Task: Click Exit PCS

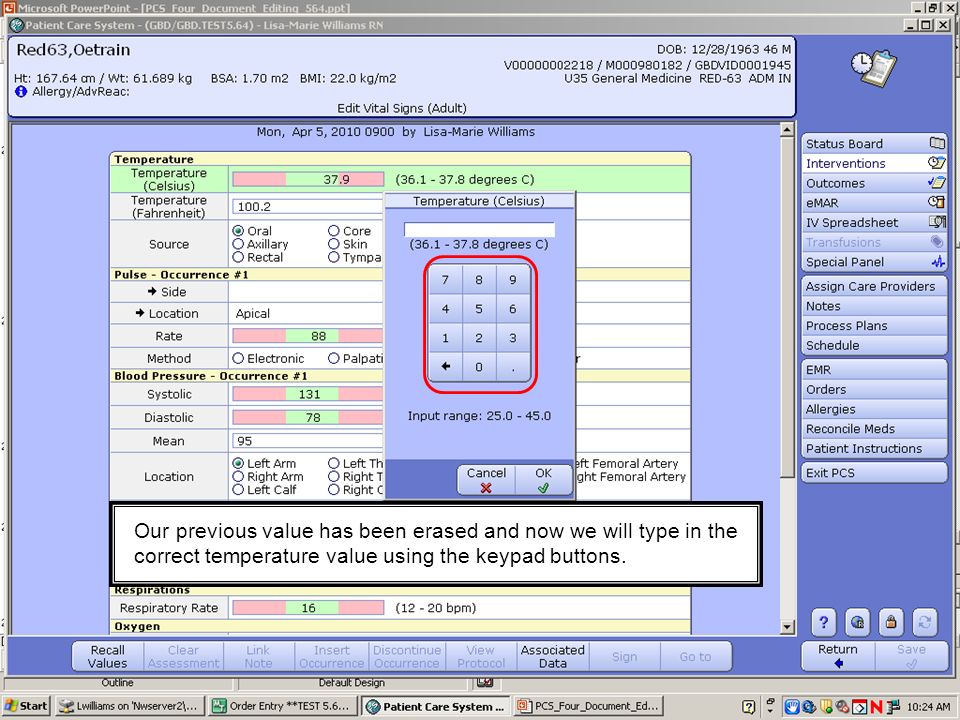Action: click(874, 473)
